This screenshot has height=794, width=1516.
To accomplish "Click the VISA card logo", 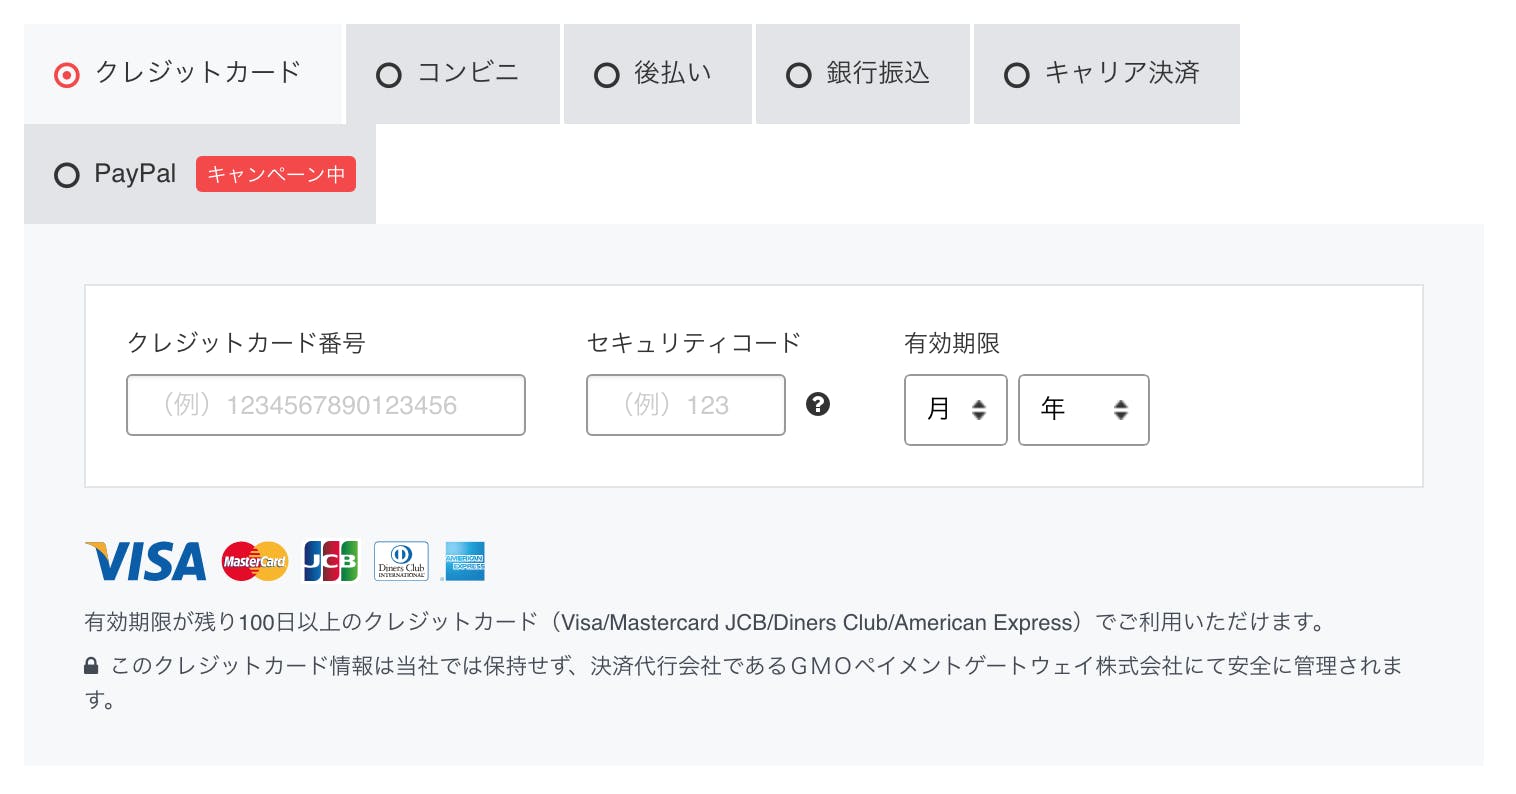I will [x=146, y=561].
